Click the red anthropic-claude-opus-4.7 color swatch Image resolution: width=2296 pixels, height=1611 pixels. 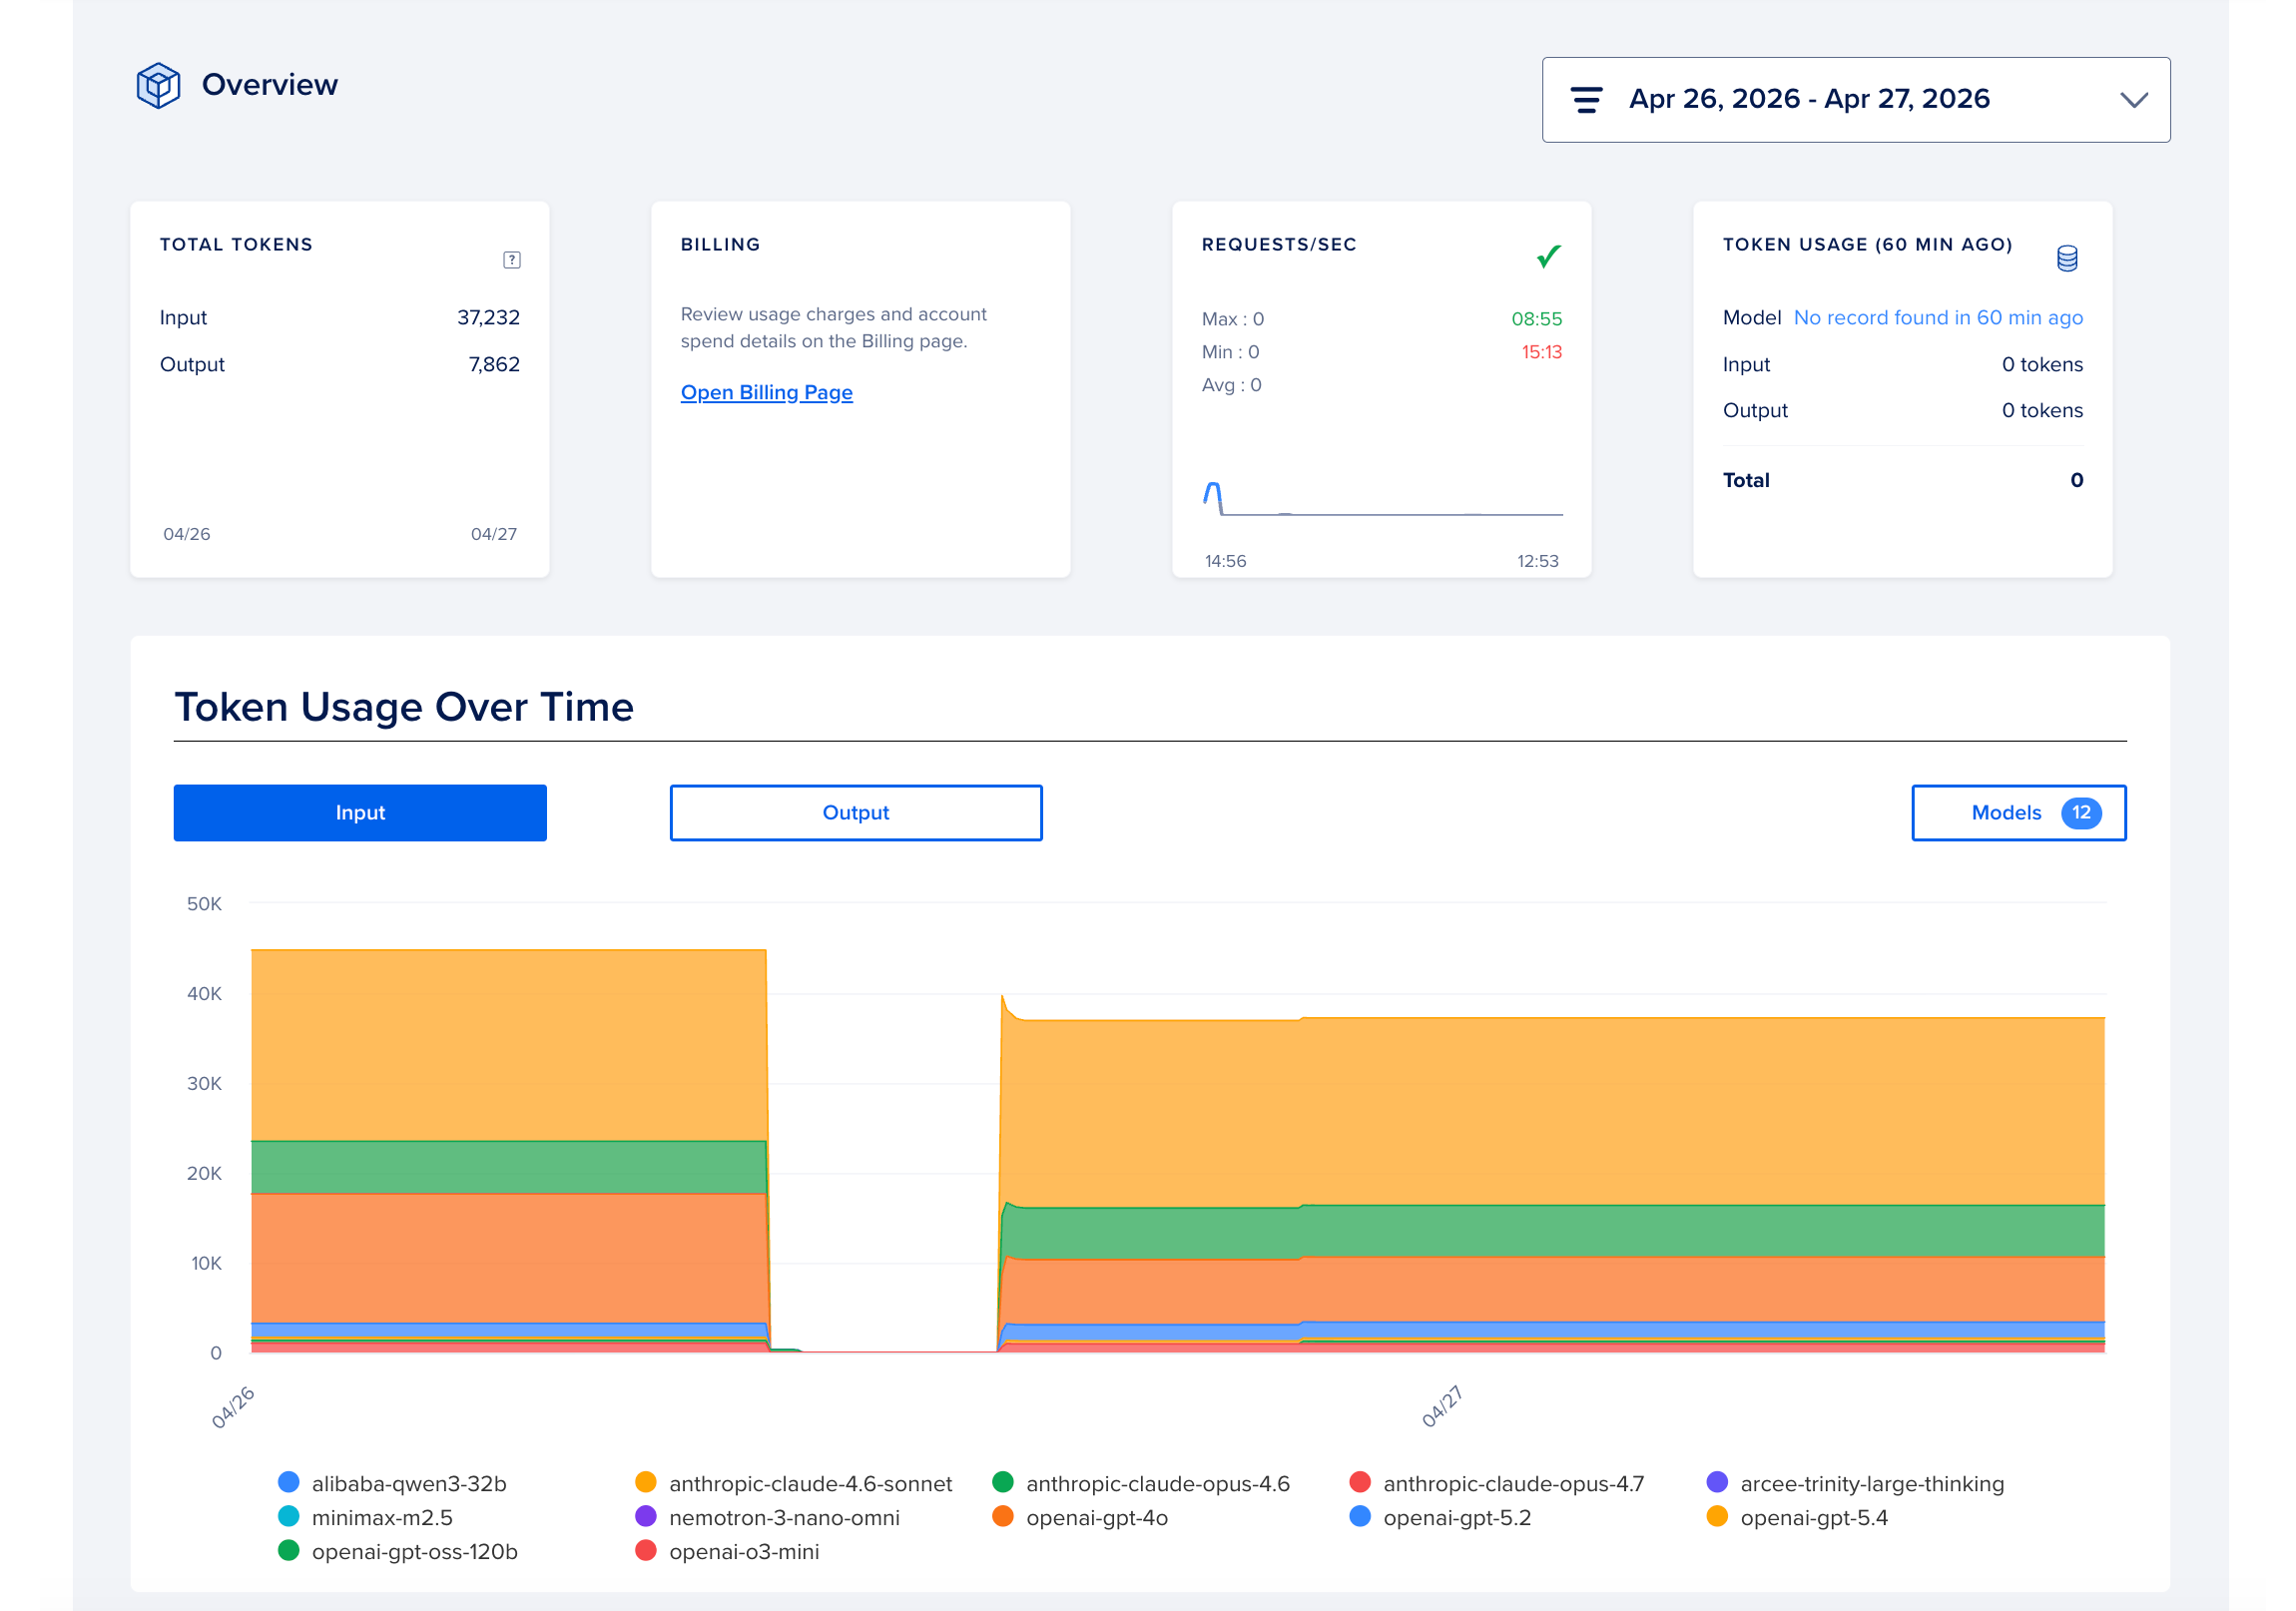1359,1483
